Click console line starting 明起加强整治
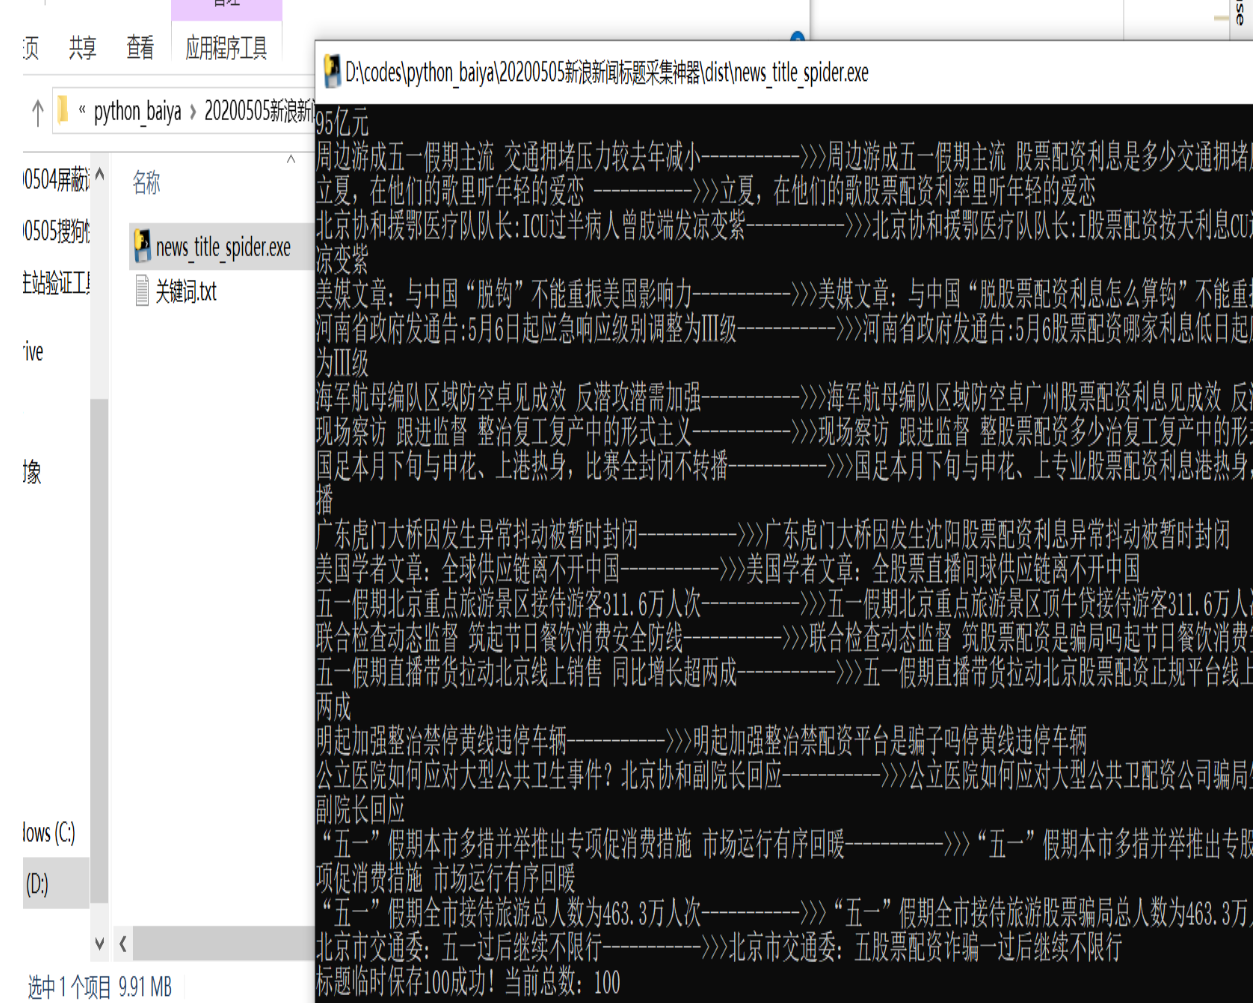The image size is (1253, 1003). tap(701, 741)
